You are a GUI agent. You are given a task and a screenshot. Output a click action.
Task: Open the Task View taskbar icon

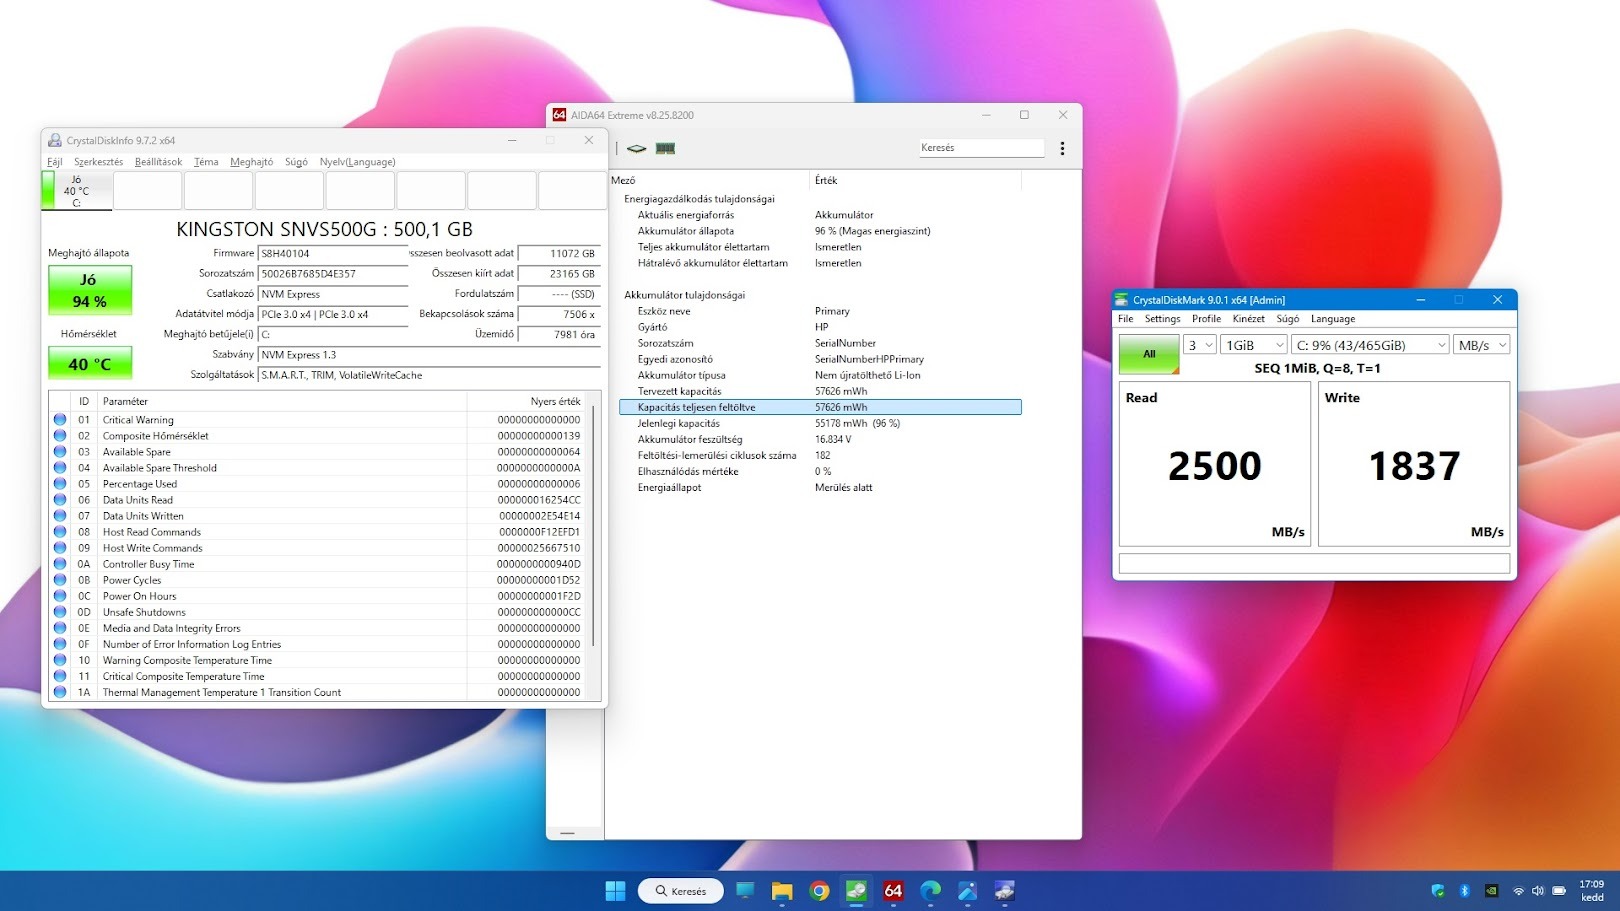pyautogui.click(x=745, y=891)
